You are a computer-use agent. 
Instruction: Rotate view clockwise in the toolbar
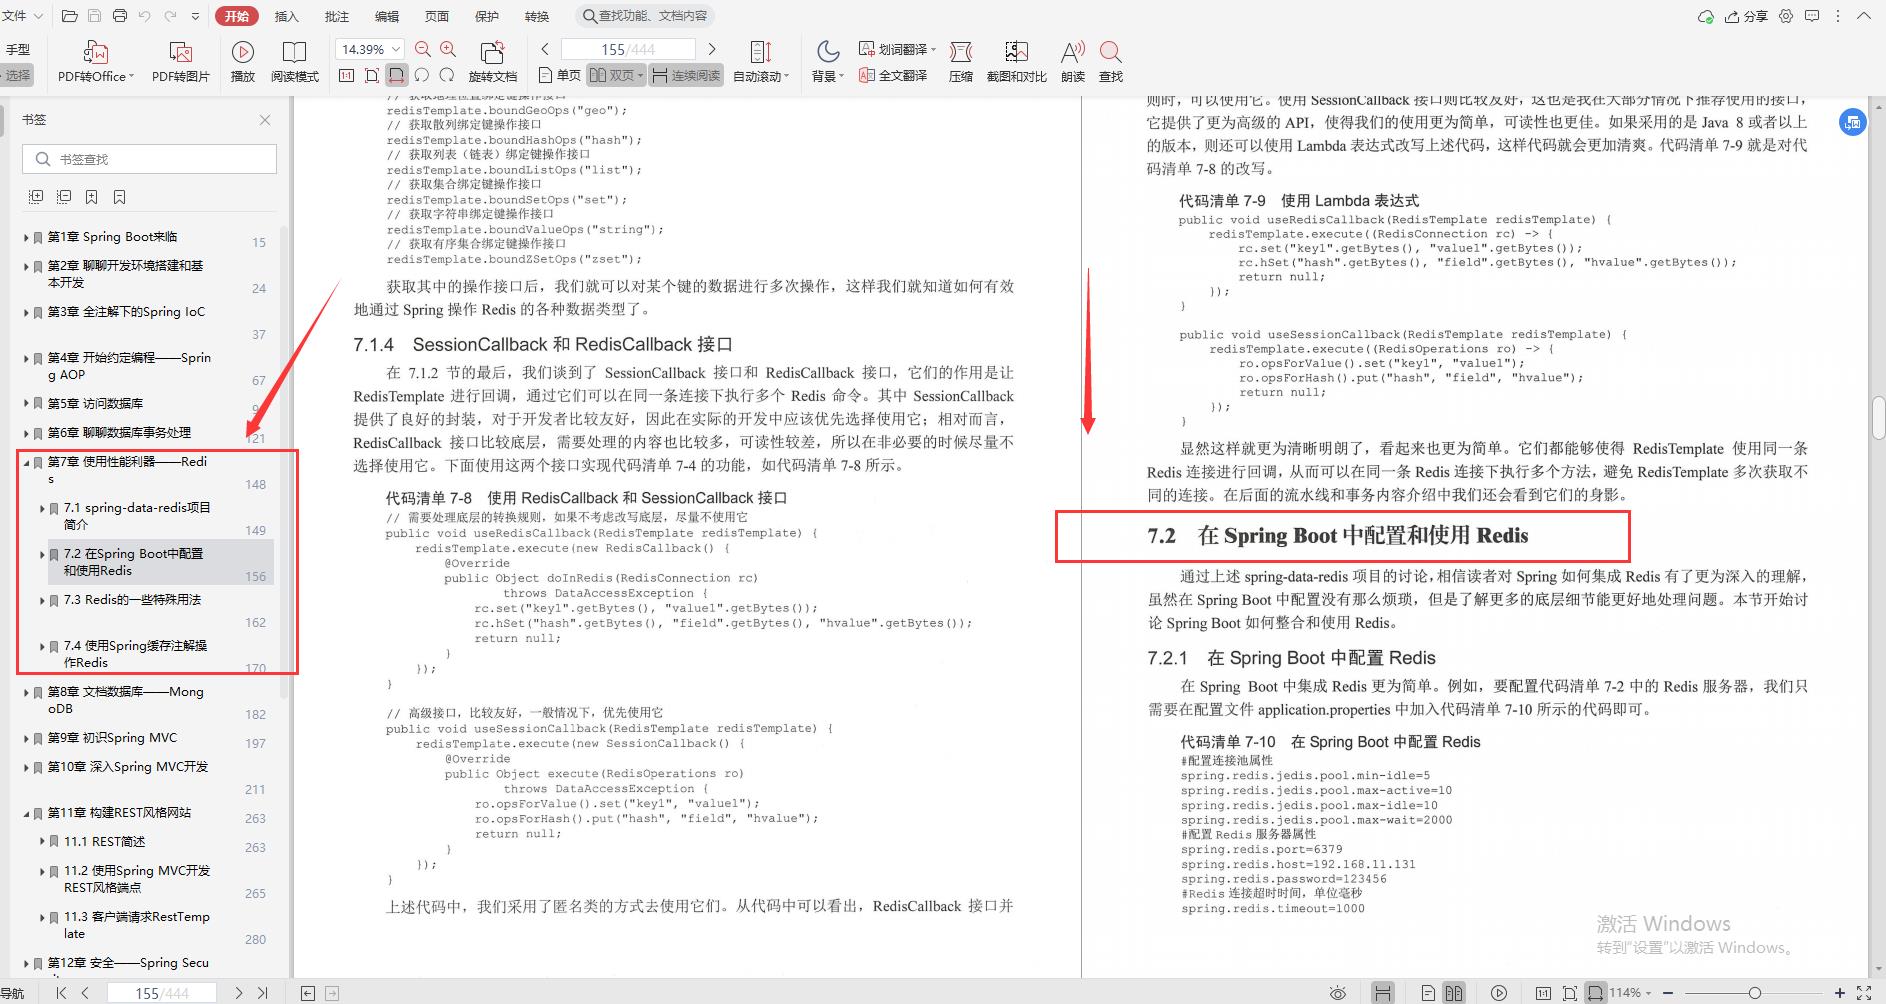point(447,75)
